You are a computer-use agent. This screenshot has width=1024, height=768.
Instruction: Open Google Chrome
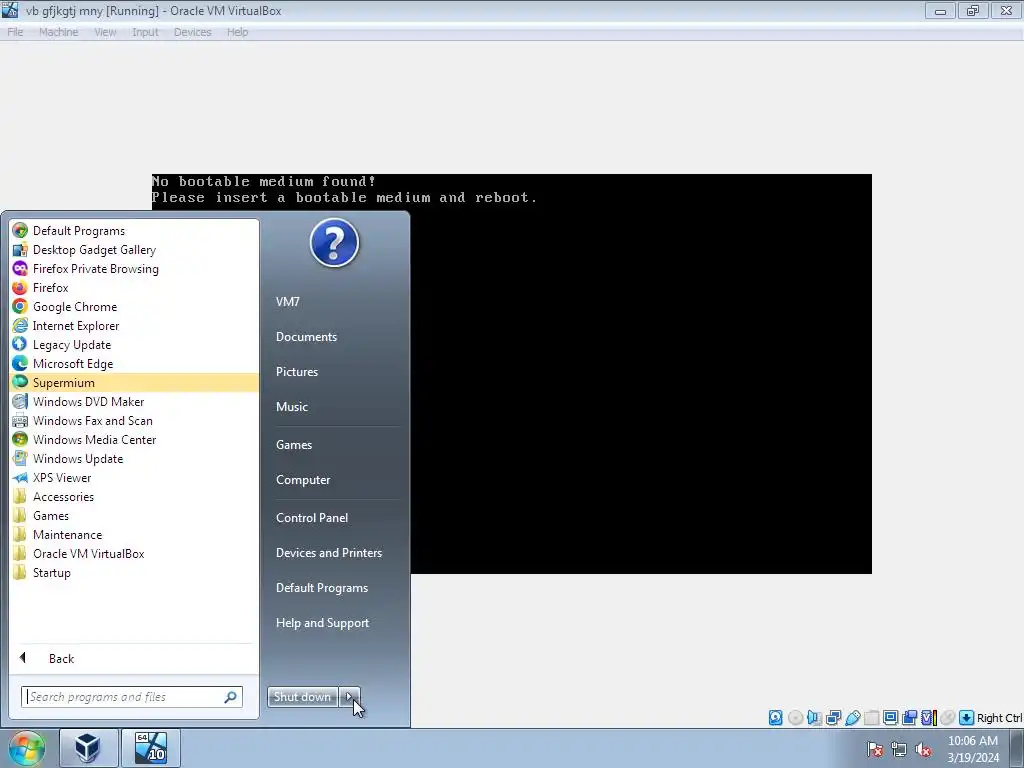pos(134,306)
